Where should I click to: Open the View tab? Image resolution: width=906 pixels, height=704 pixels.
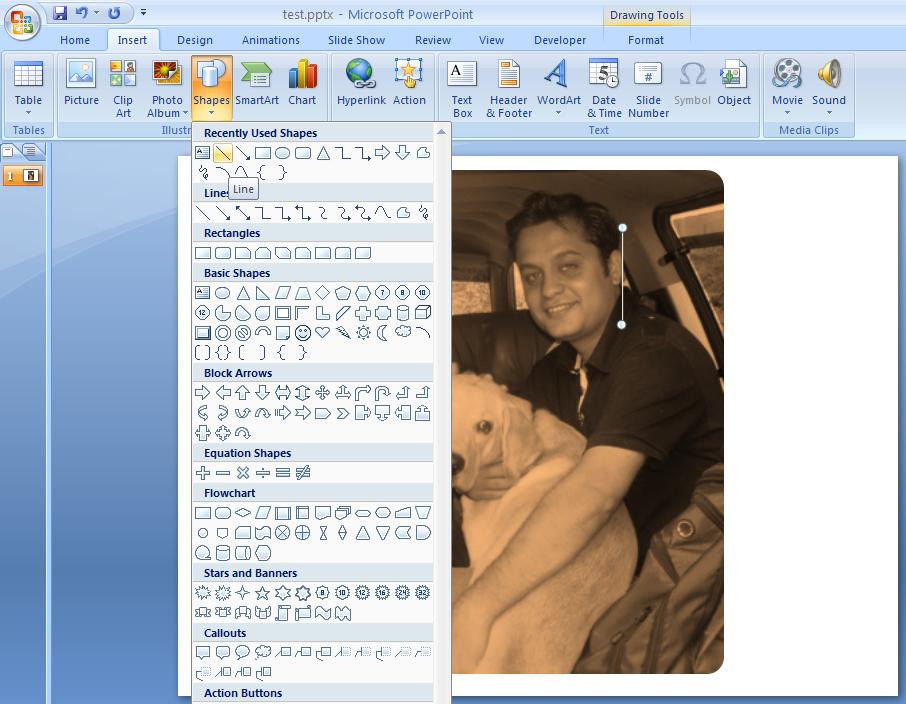point(491,40)
